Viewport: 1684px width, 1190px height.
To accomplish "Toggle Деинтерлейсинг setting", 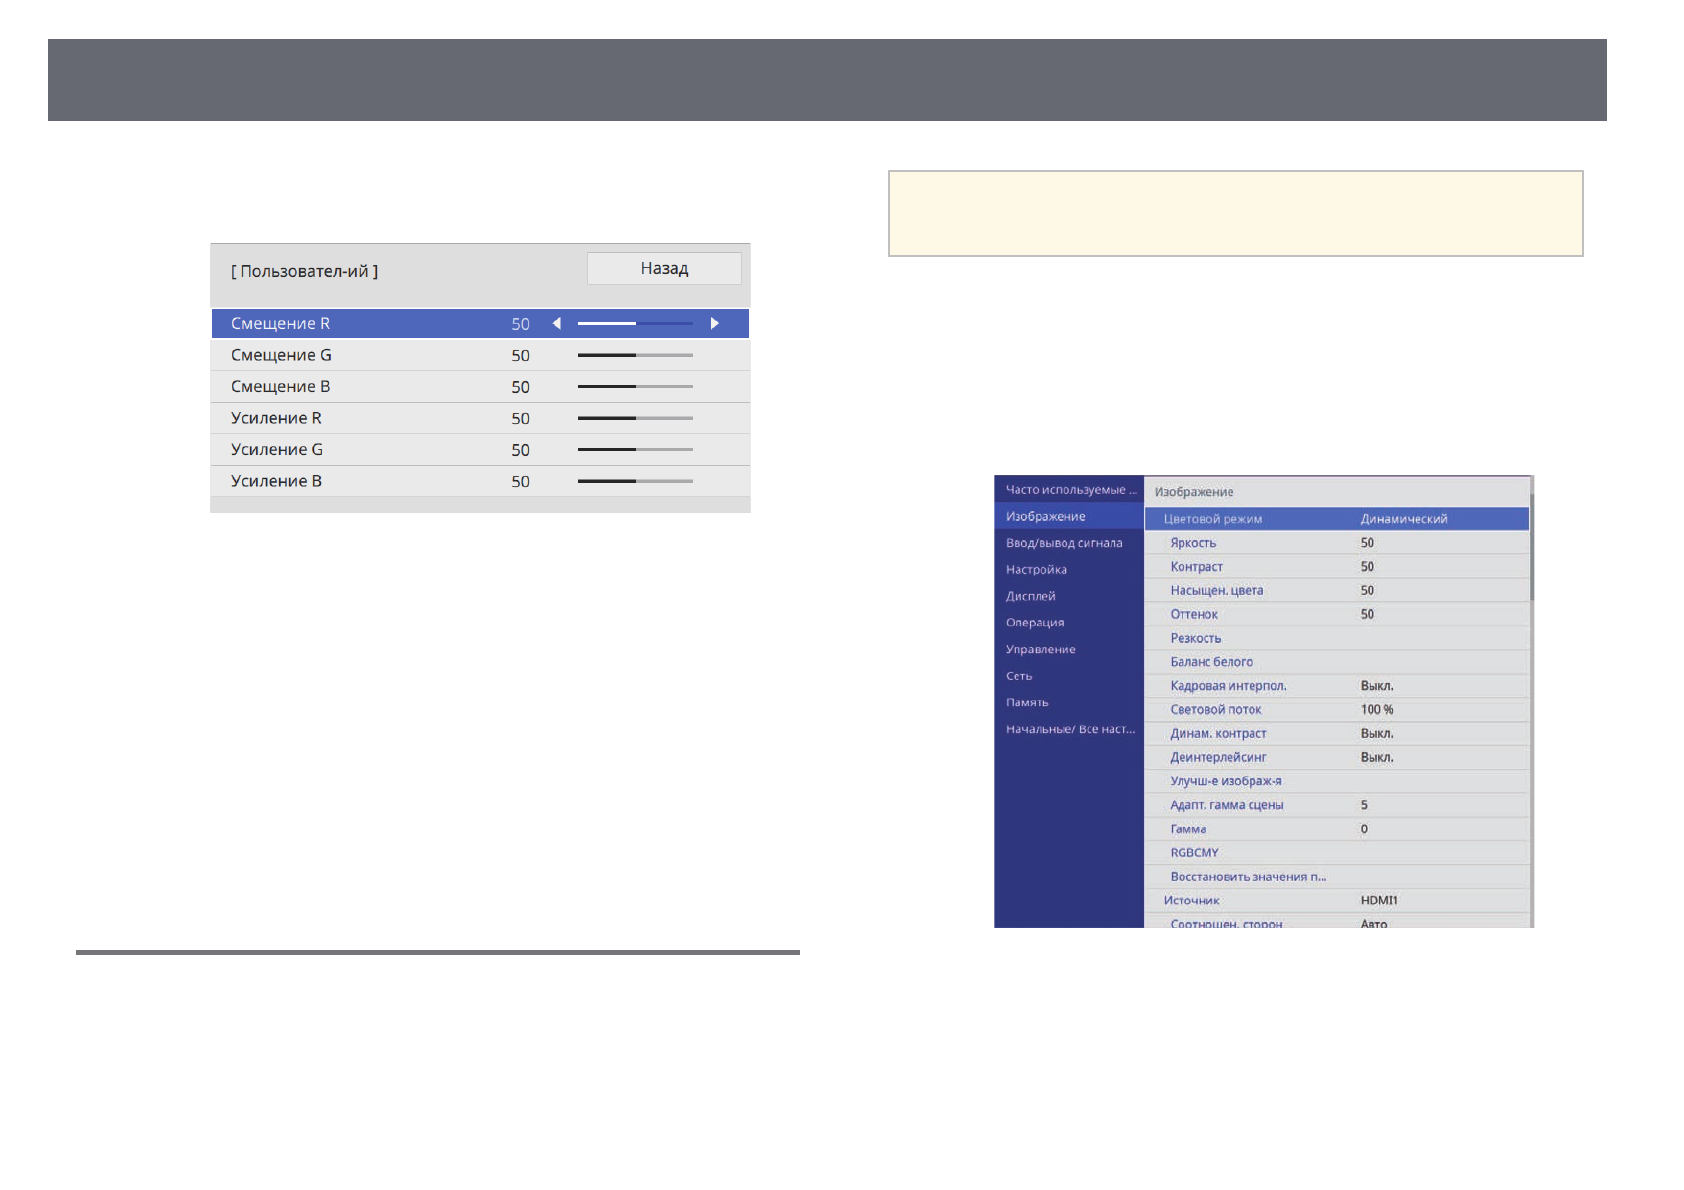I will (x=1336, y=758).
